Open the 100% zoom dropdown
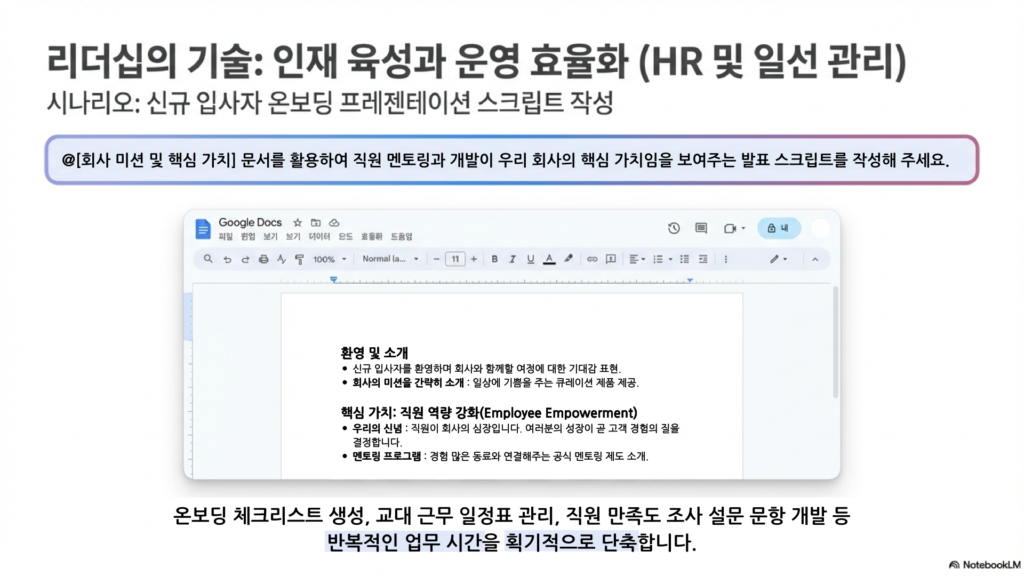 click(328, 259)
